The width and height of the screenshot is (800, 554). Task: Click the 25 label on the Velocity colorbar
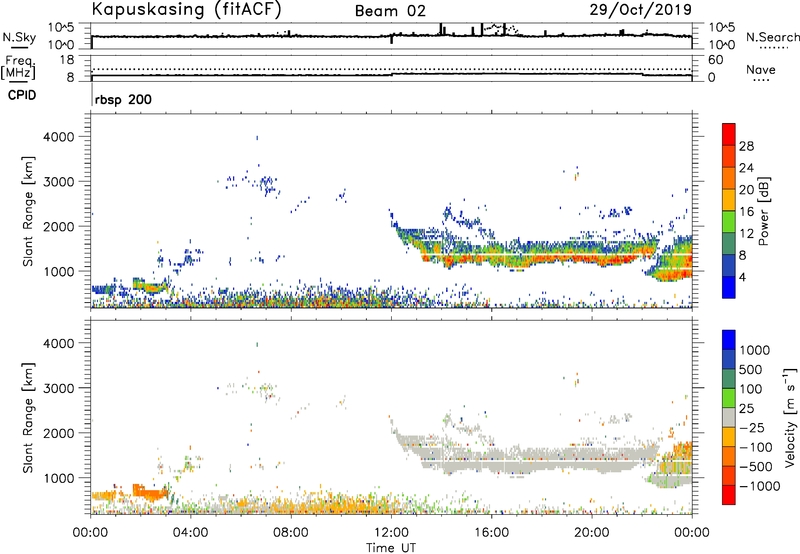746,408
